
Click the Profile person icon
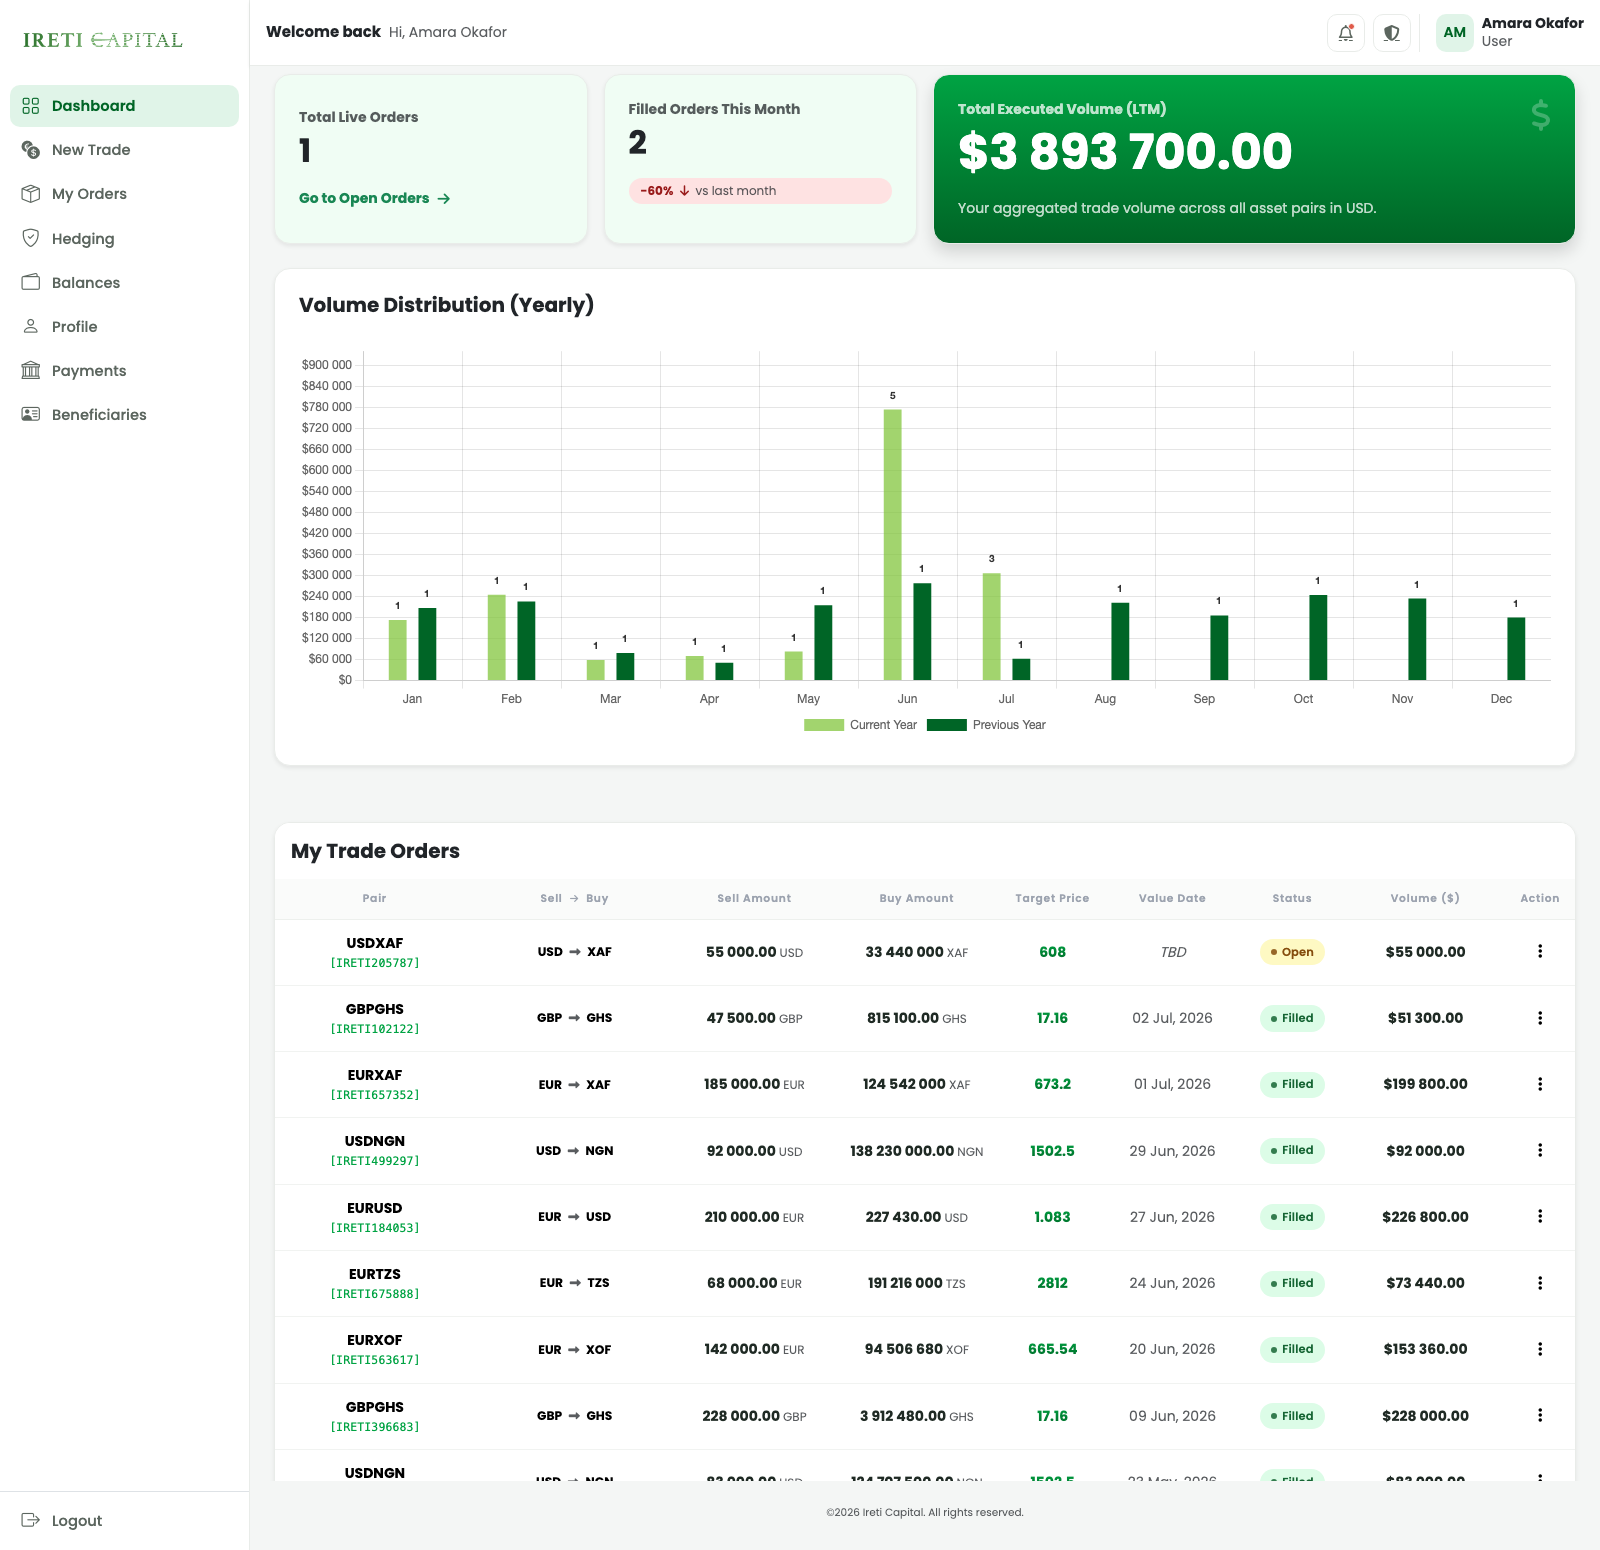[x=31, y=326]
